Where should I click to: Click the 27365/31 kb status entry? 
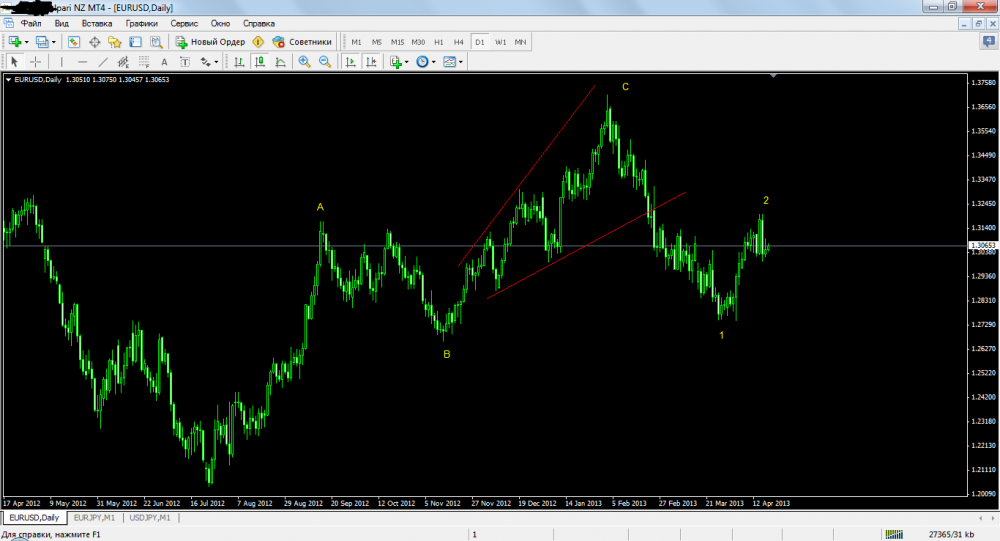(952, 535)
